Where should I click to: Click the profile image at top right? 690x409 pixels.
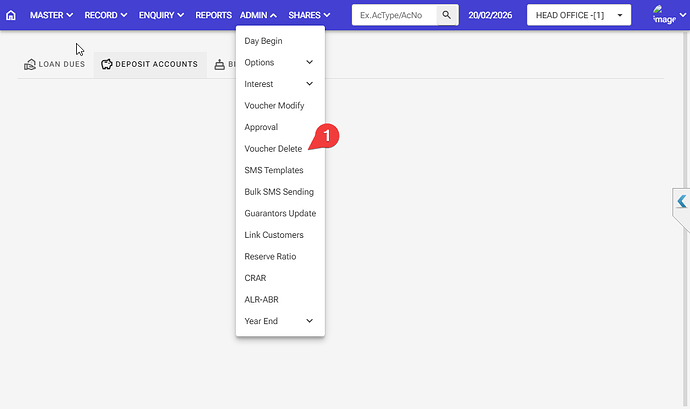(663, 15)
